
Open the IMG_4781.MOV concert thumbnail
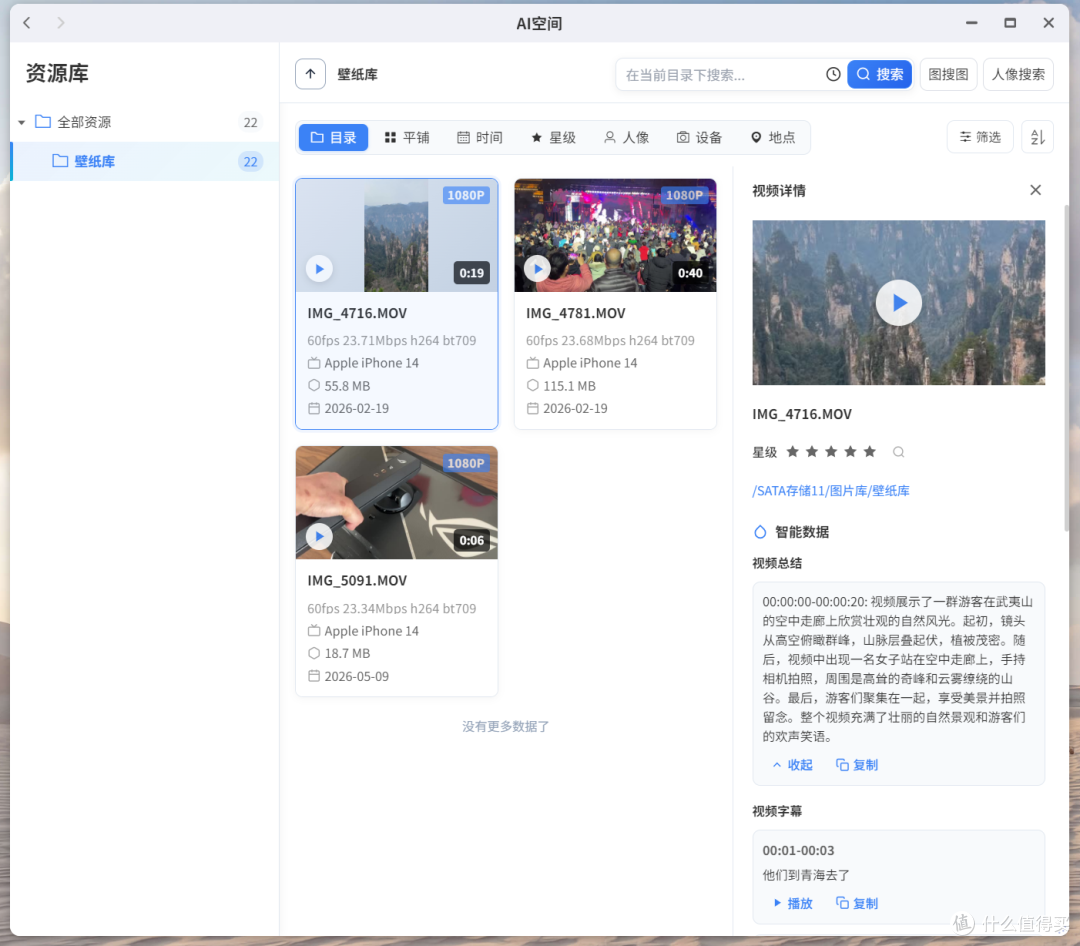(615, 235)
